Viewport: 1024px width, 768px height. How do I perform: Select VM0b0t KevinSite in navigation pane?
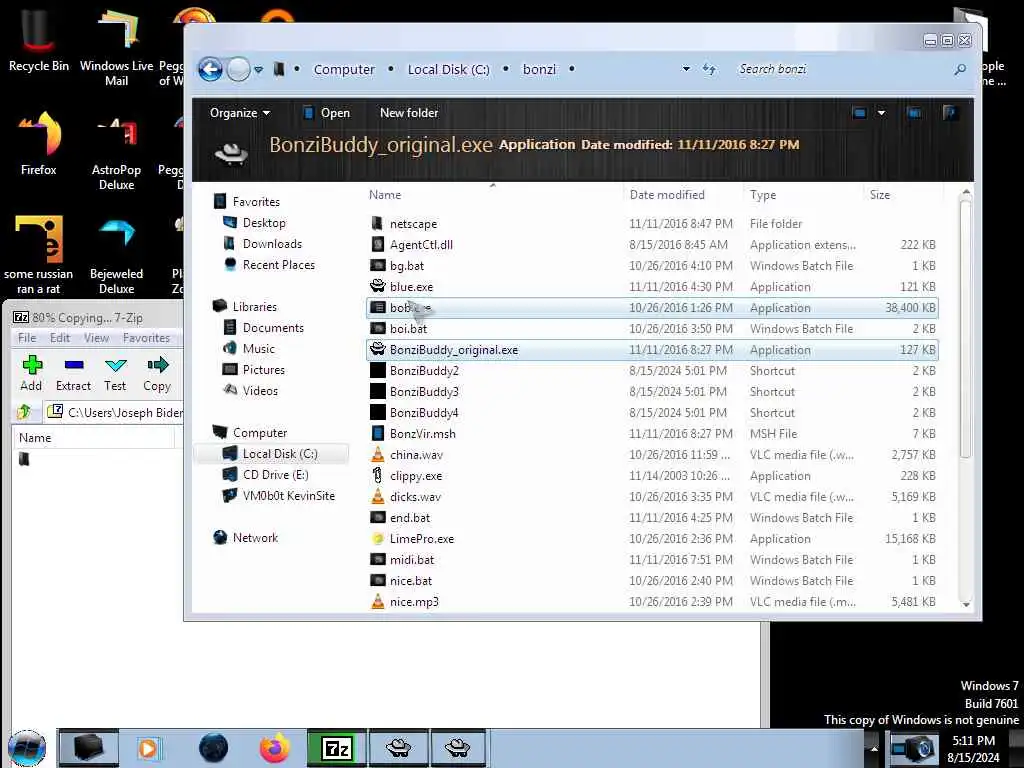[x=289, y=496]
